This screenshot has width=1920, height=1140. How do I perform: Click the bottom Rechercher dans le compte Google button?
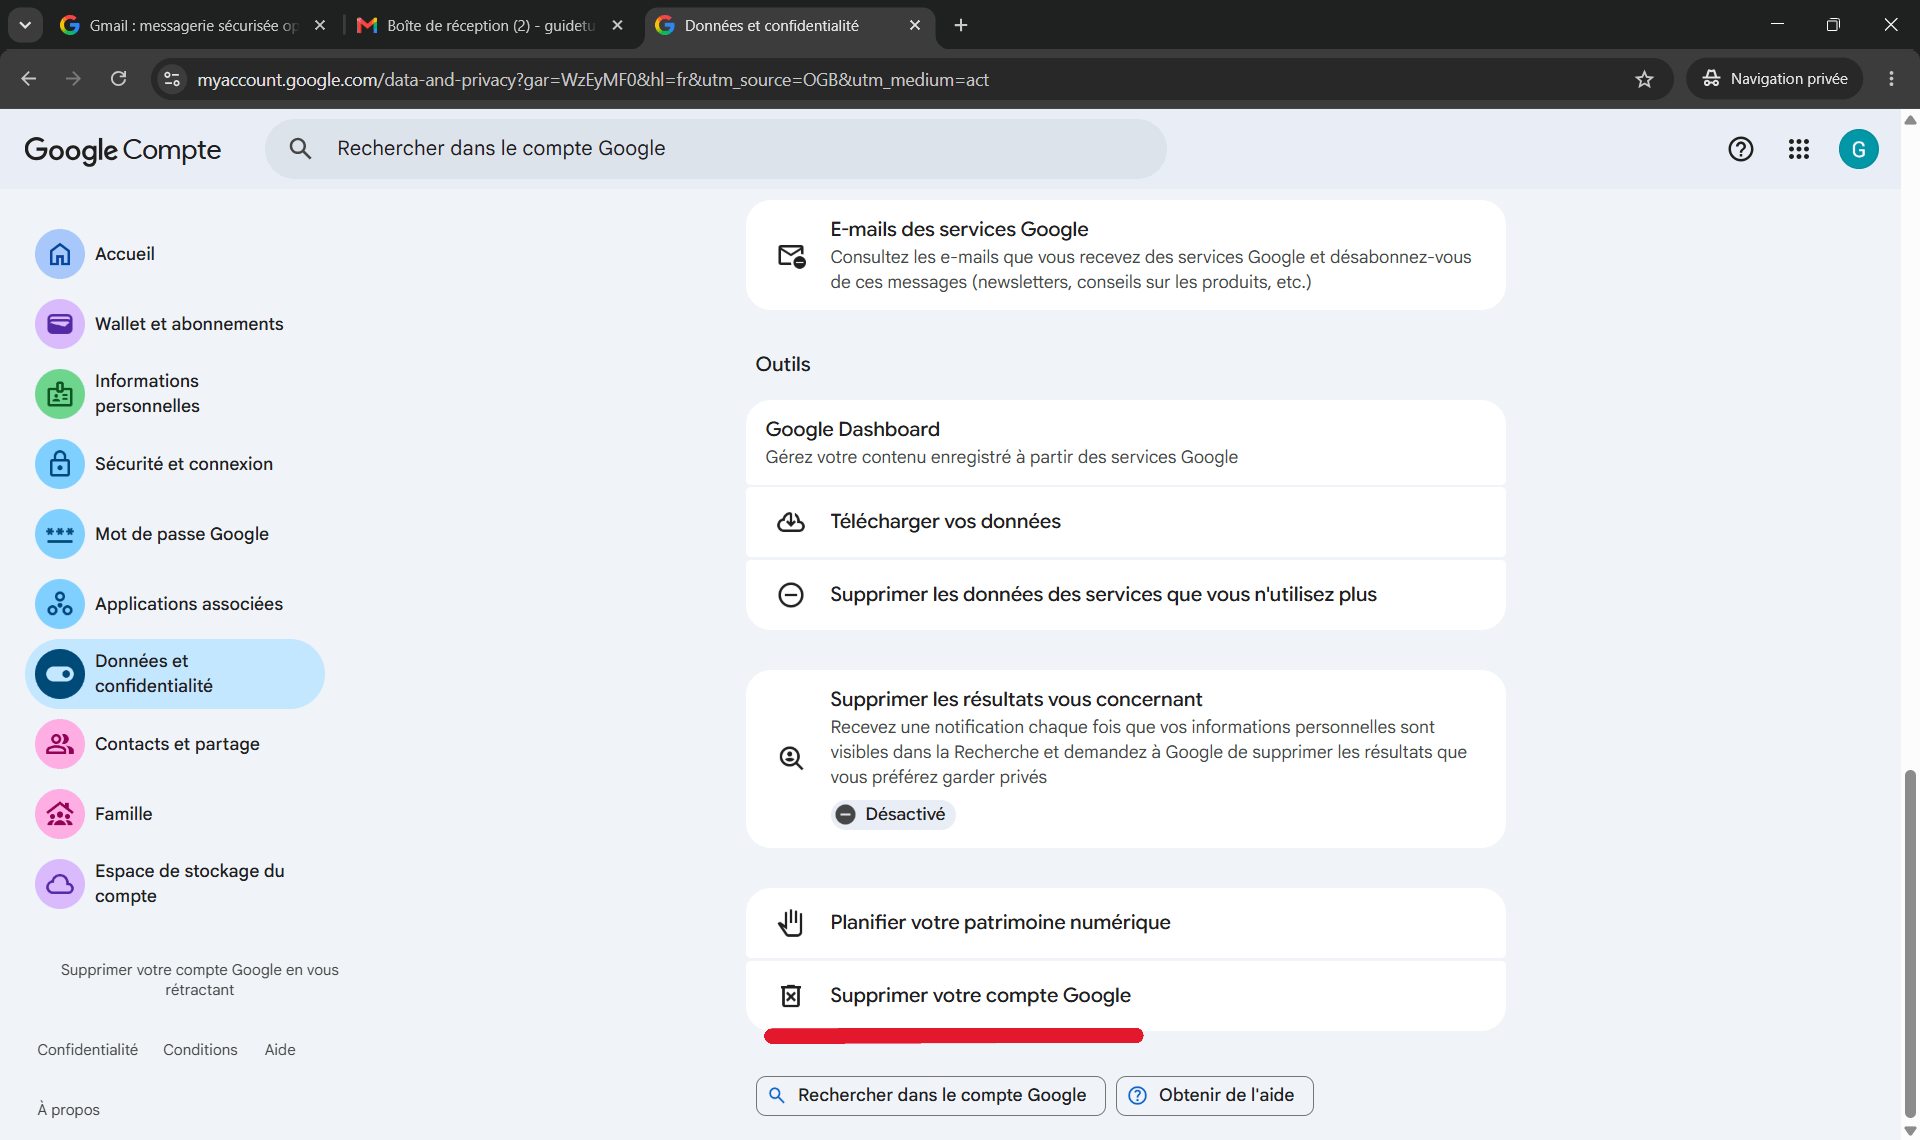[931, 1096]
